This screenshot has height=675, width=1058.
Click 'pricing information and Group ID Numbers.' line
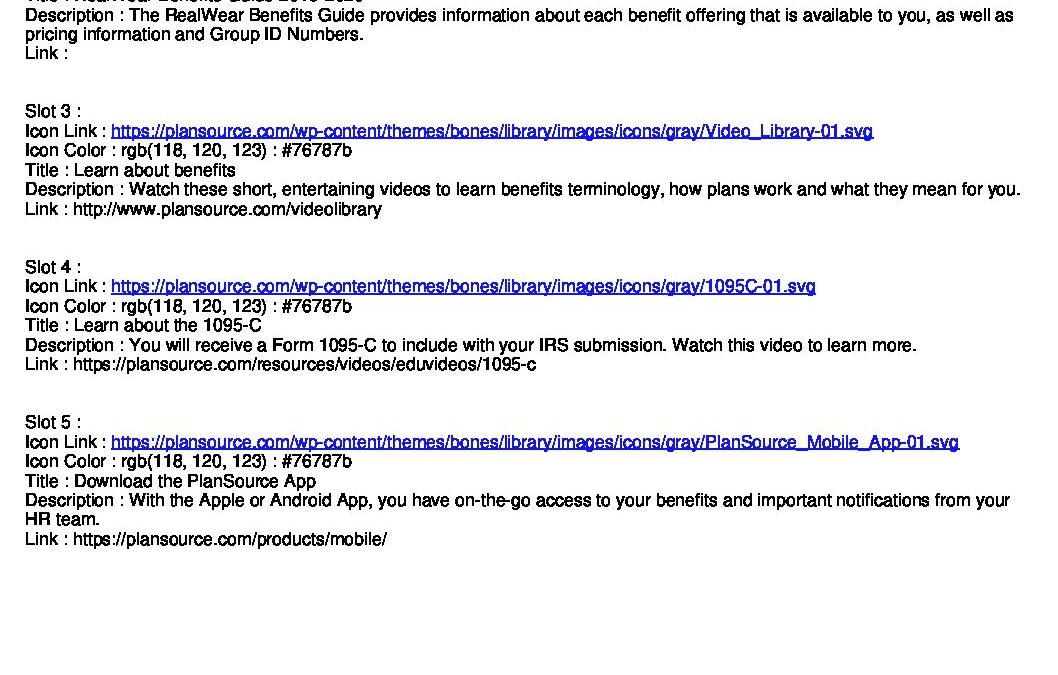[x=194, y=34]
